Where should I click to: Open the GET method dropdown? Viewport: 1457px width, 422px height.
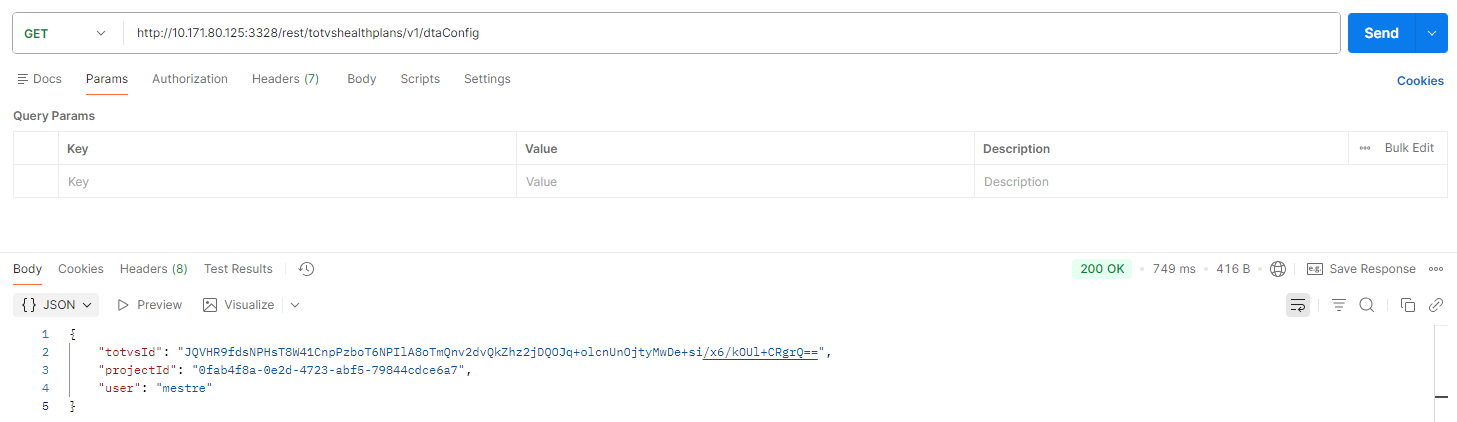tap(64, 33)
